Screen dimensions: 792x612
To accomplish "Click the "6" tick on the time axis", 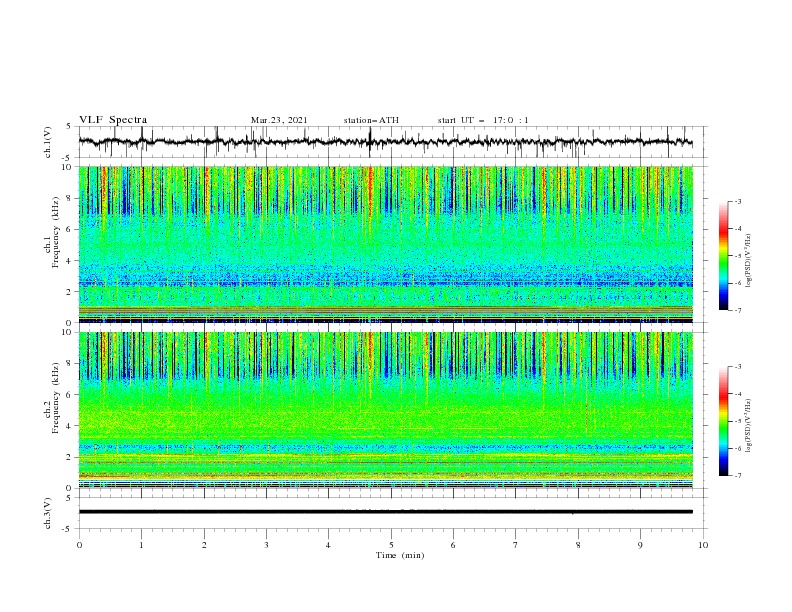I will coord(454,545).
